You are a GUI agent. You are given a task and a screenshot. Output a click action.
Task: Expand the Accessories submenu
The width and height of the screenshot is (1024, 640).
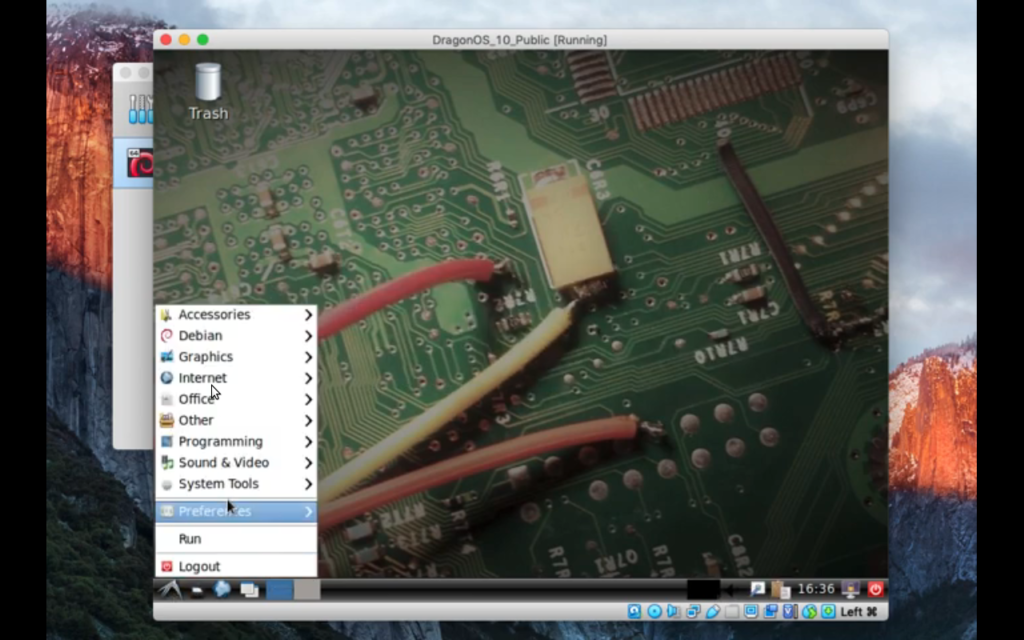coord(236,315)
